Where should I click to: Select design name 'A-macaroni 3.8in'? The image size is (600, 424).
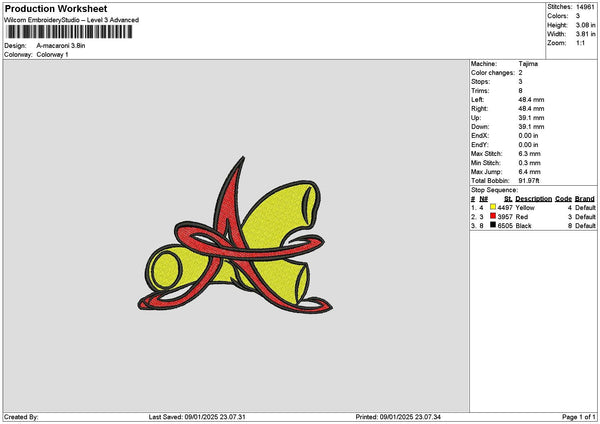(x=61, y=46)
